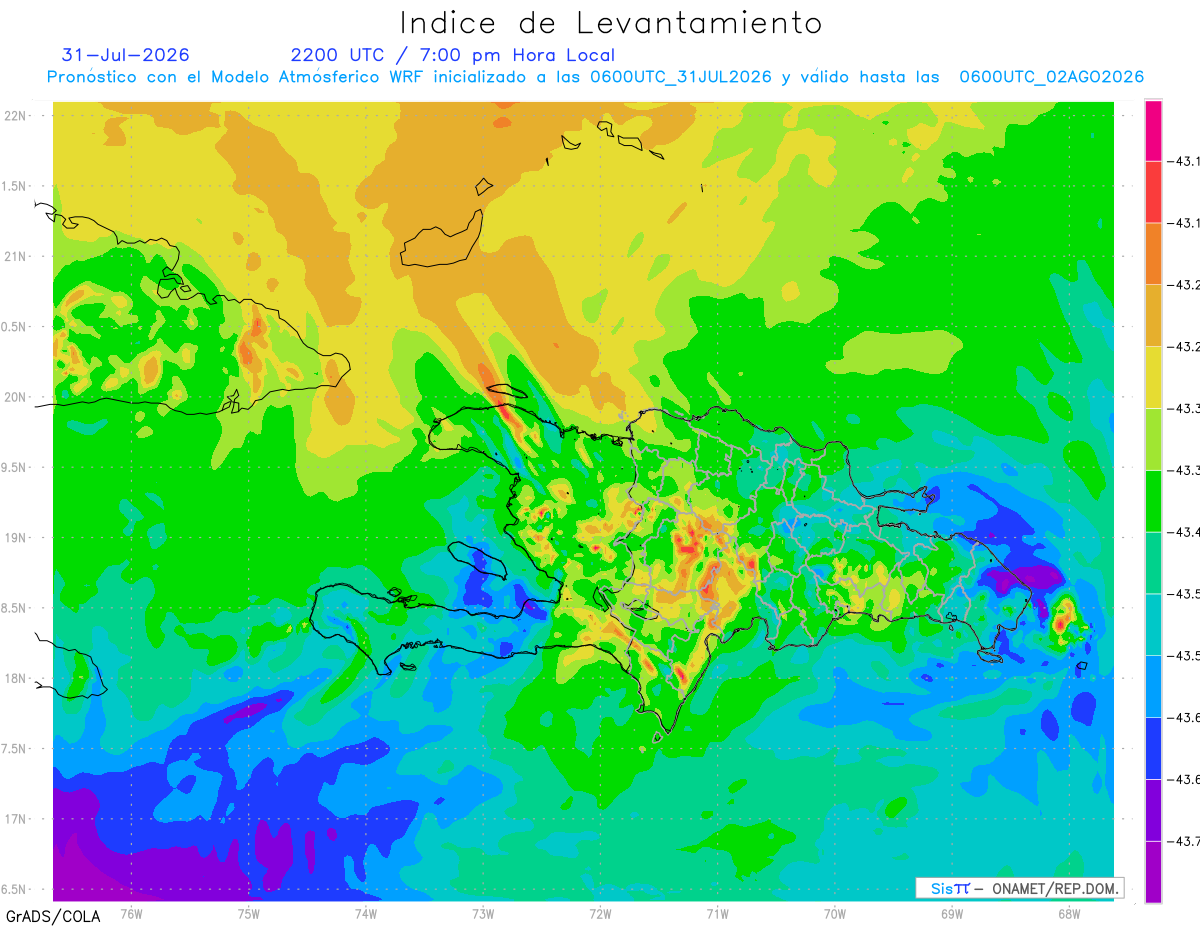Viewport: 1200px width, 927px height.
Task: Click the title 'Indice de Levantamiento'
Action: [x=611, y=22]
